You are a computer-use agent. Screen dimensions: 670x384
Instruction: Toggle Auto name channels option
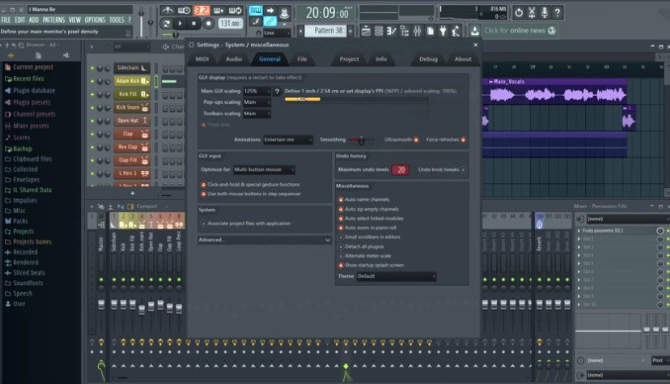[341, 199]
